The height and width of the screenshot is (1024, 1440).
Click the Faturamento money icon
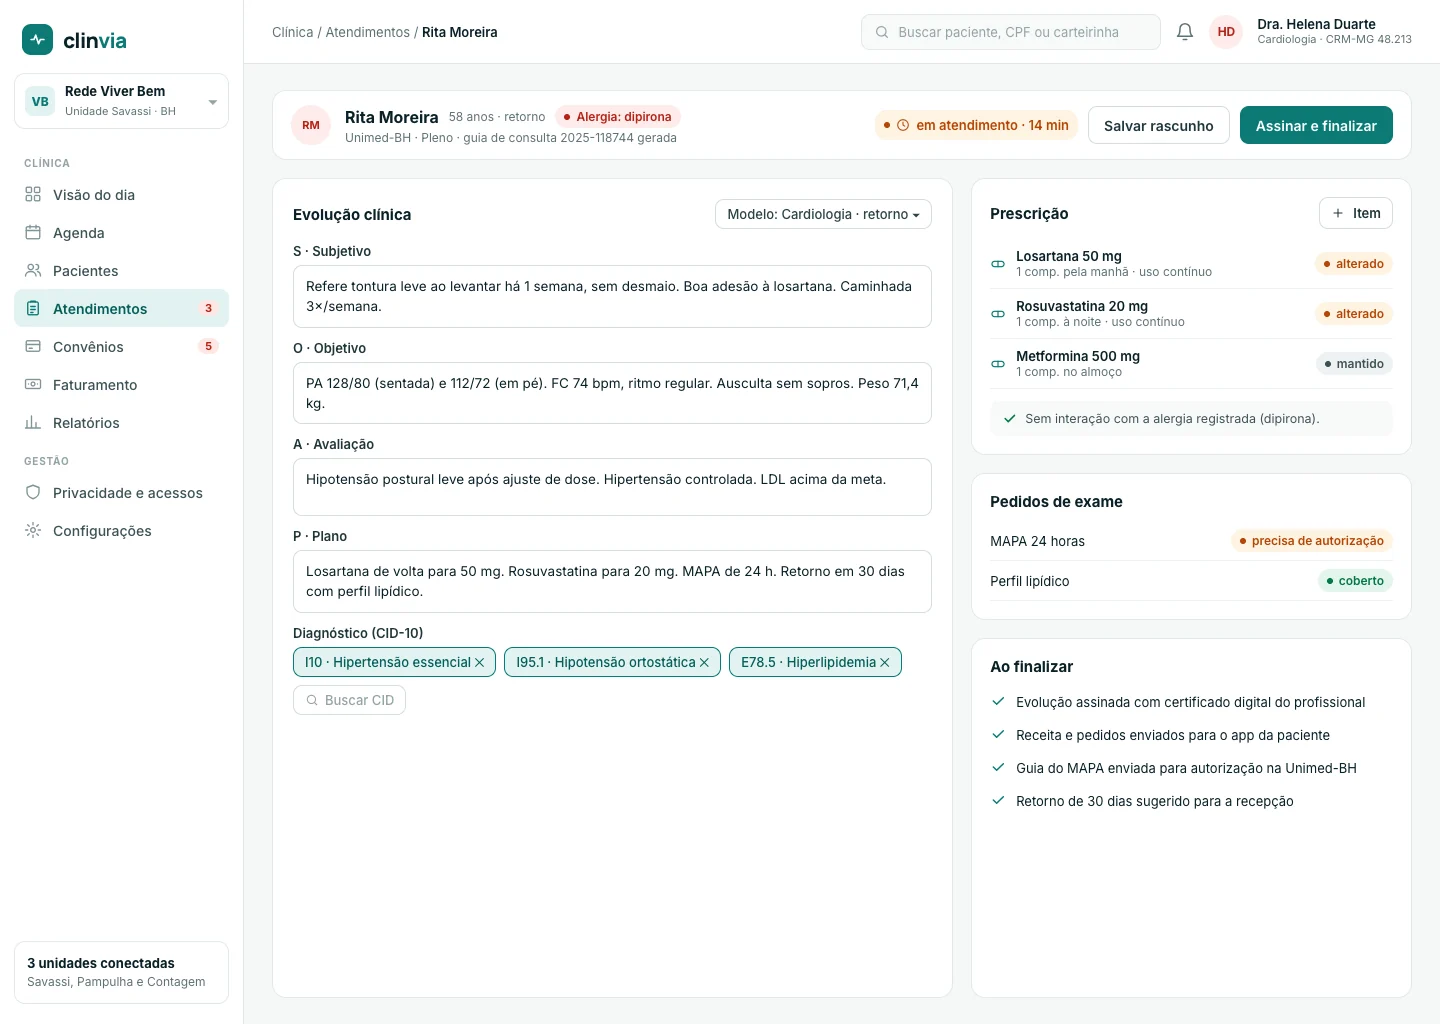(x=33, y=385)
